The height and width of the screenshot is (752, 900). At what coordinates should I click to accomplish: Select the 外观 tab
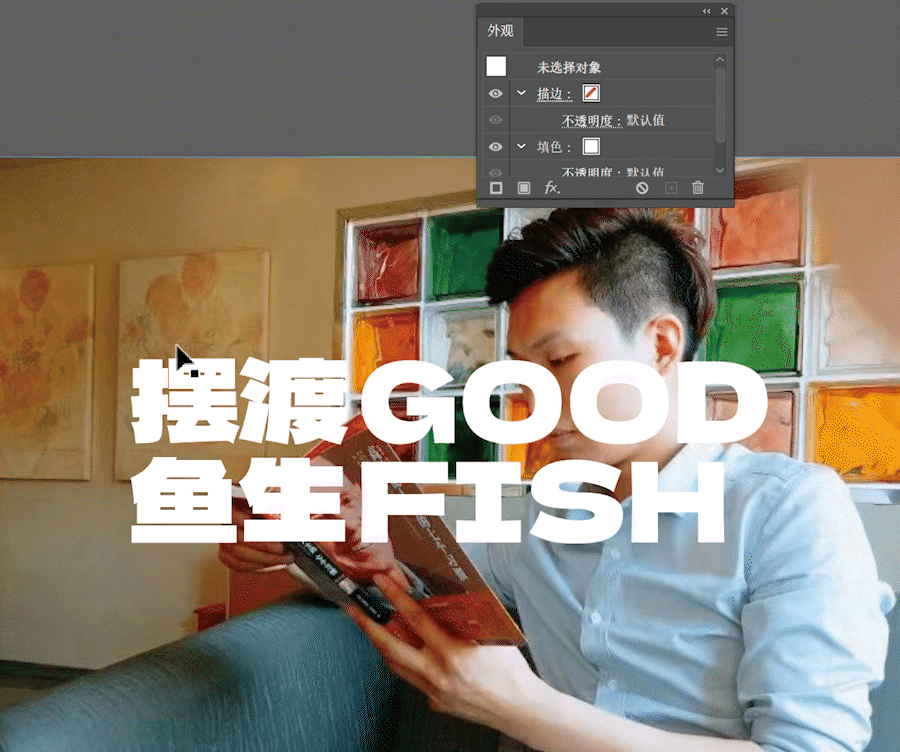(500, 31)
